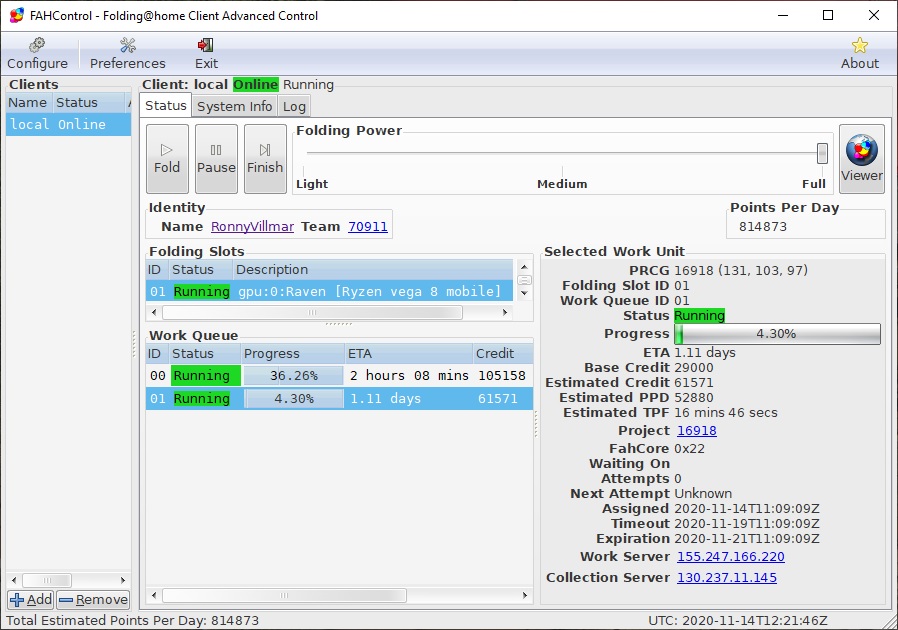Select folding slot 01 gpu Raven row
Image resolution: width=898 pixels, height=630 pixels.
329,292
